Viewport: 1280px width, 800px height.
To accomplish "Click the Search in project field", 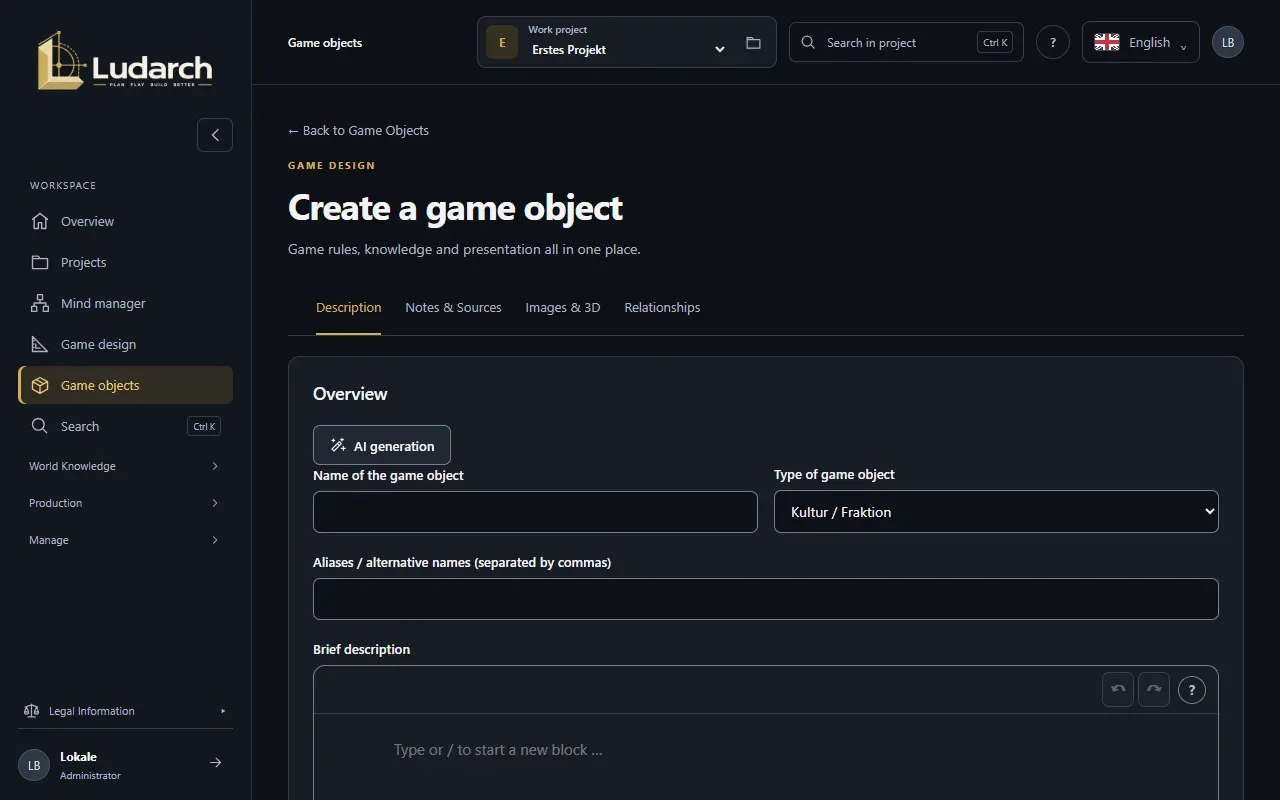I will tap(906, 42).
